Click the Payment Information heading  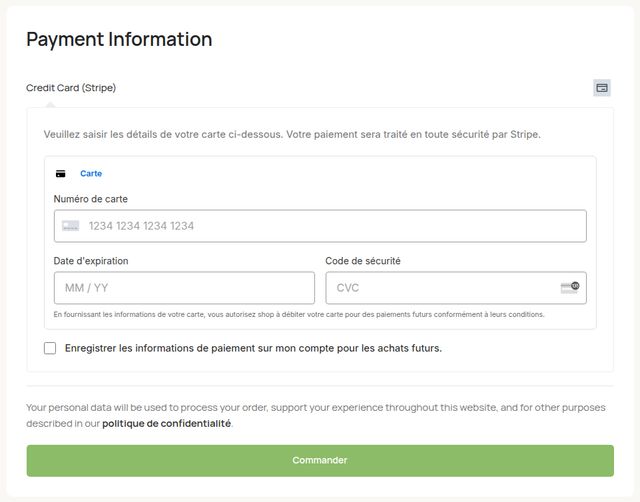(119, 40)
